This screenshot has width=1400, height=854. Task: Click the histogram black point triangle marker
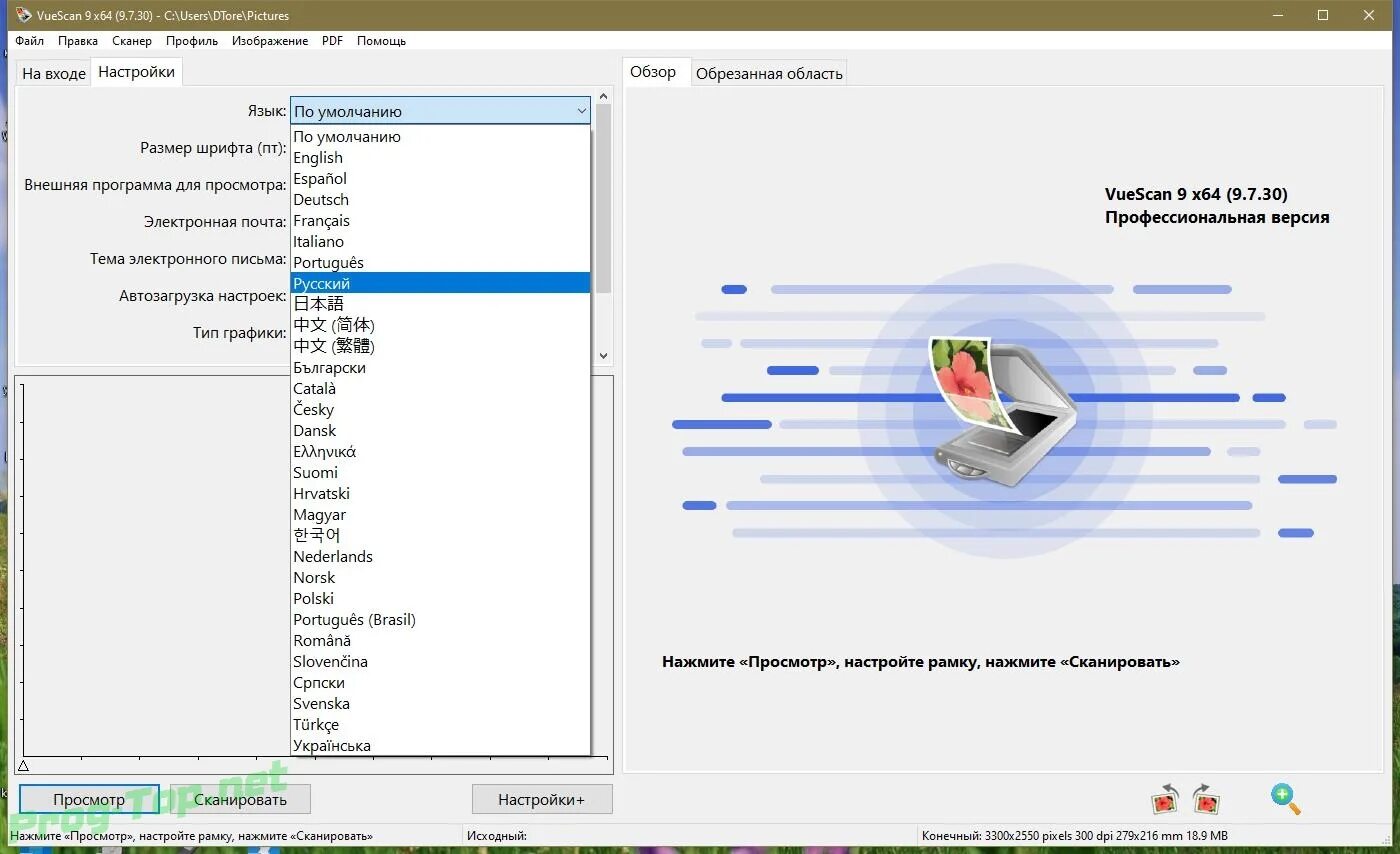click(23, 766)
